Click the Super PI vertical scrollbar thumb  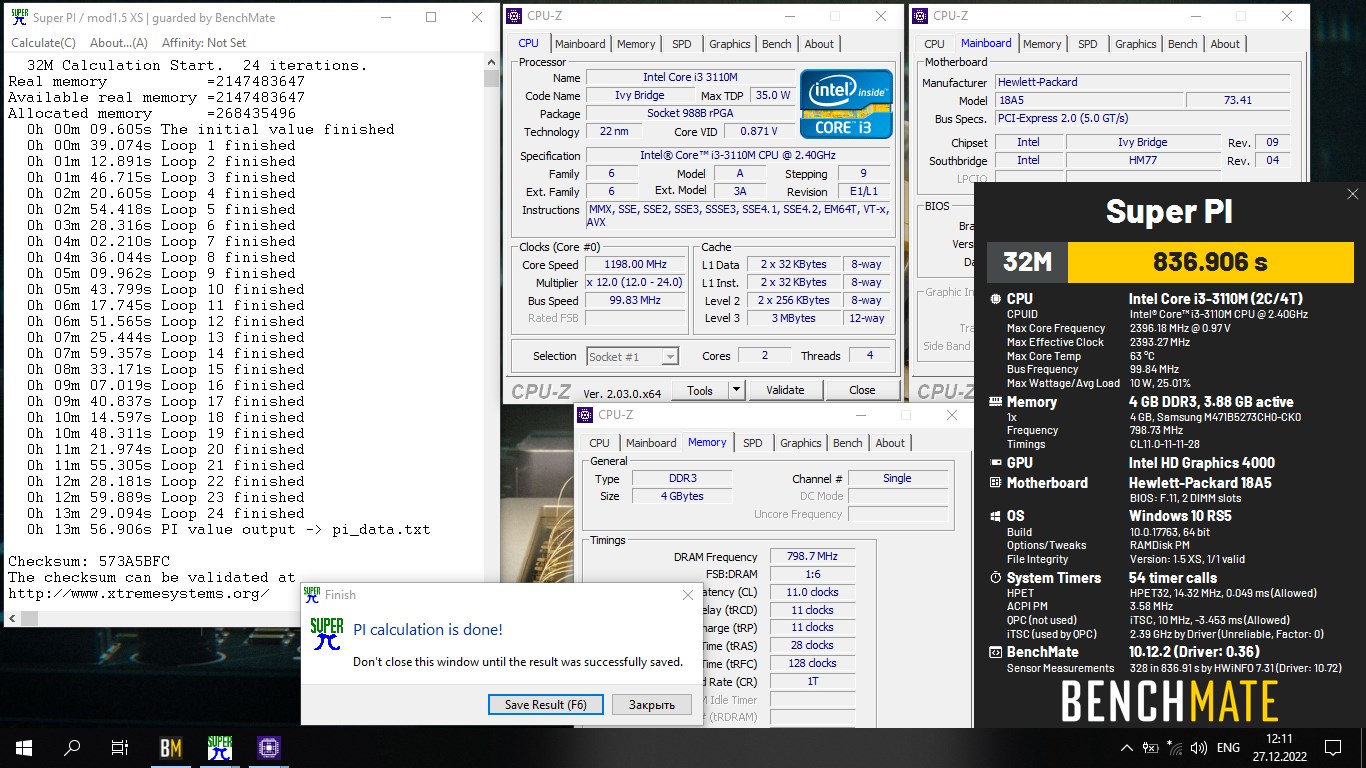click(491, 79)
